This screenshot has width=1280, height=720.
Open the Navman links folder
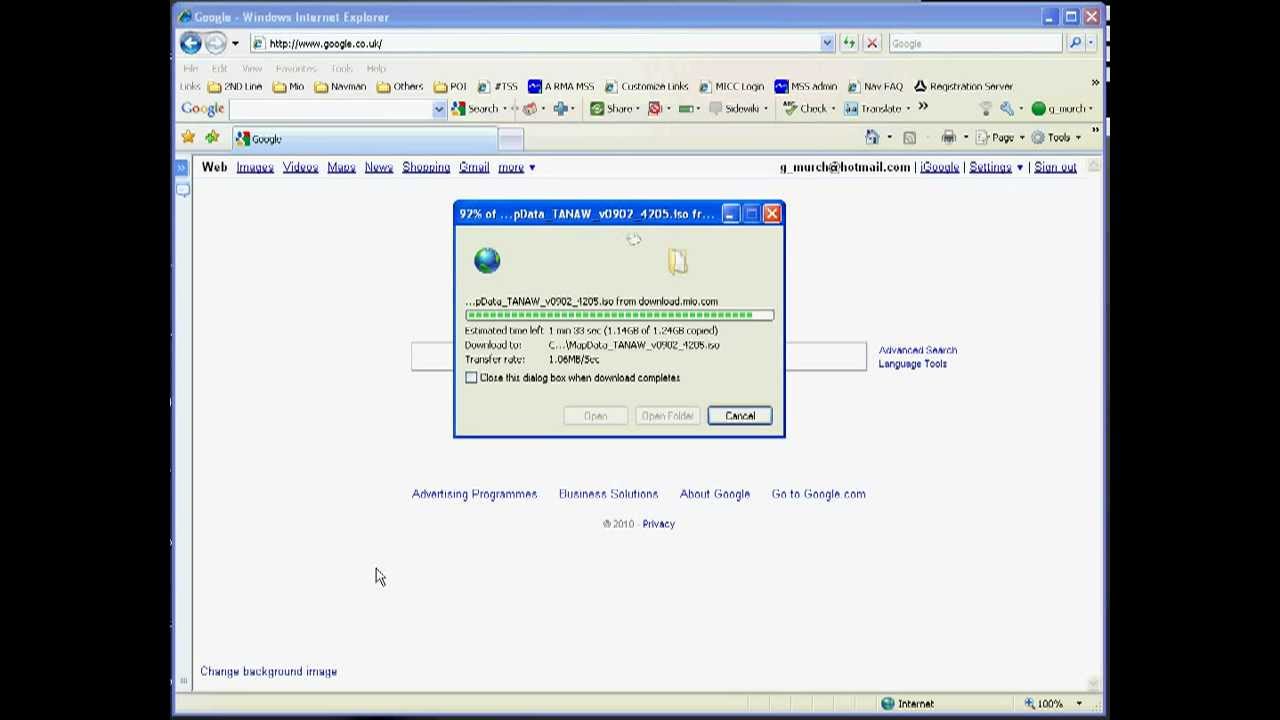point(340,86)
